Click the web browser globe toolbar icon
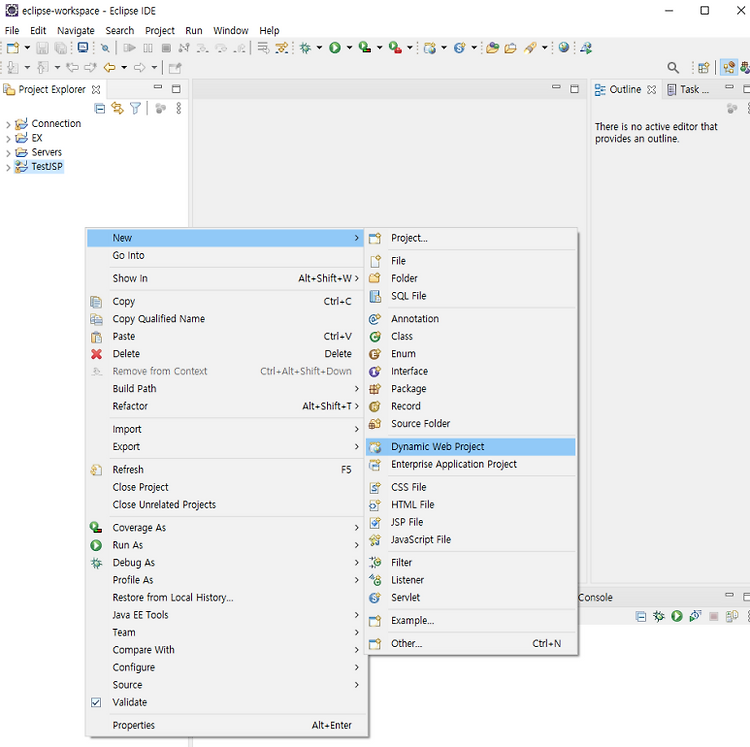Screen dimensions: 750x747 564,47
